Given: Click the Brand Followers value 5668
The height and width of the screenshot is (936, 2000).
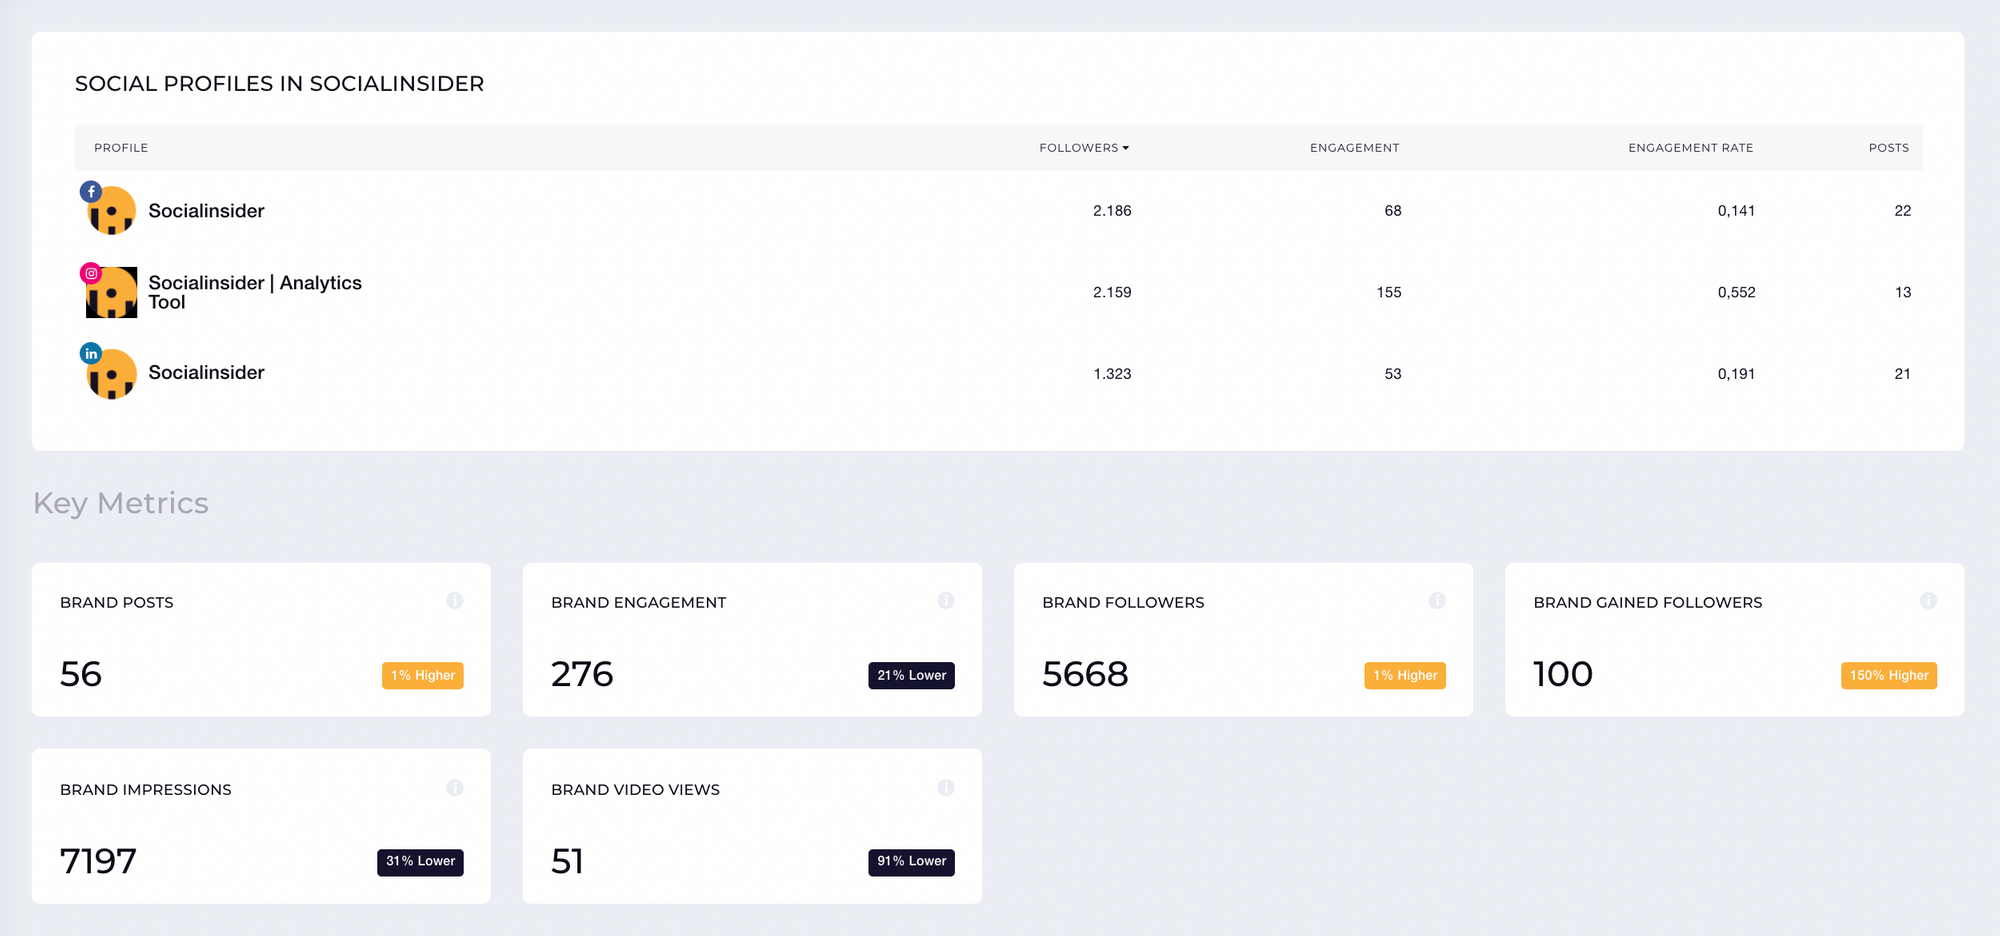Looking at the screenshot, I should click(1085, 674).
